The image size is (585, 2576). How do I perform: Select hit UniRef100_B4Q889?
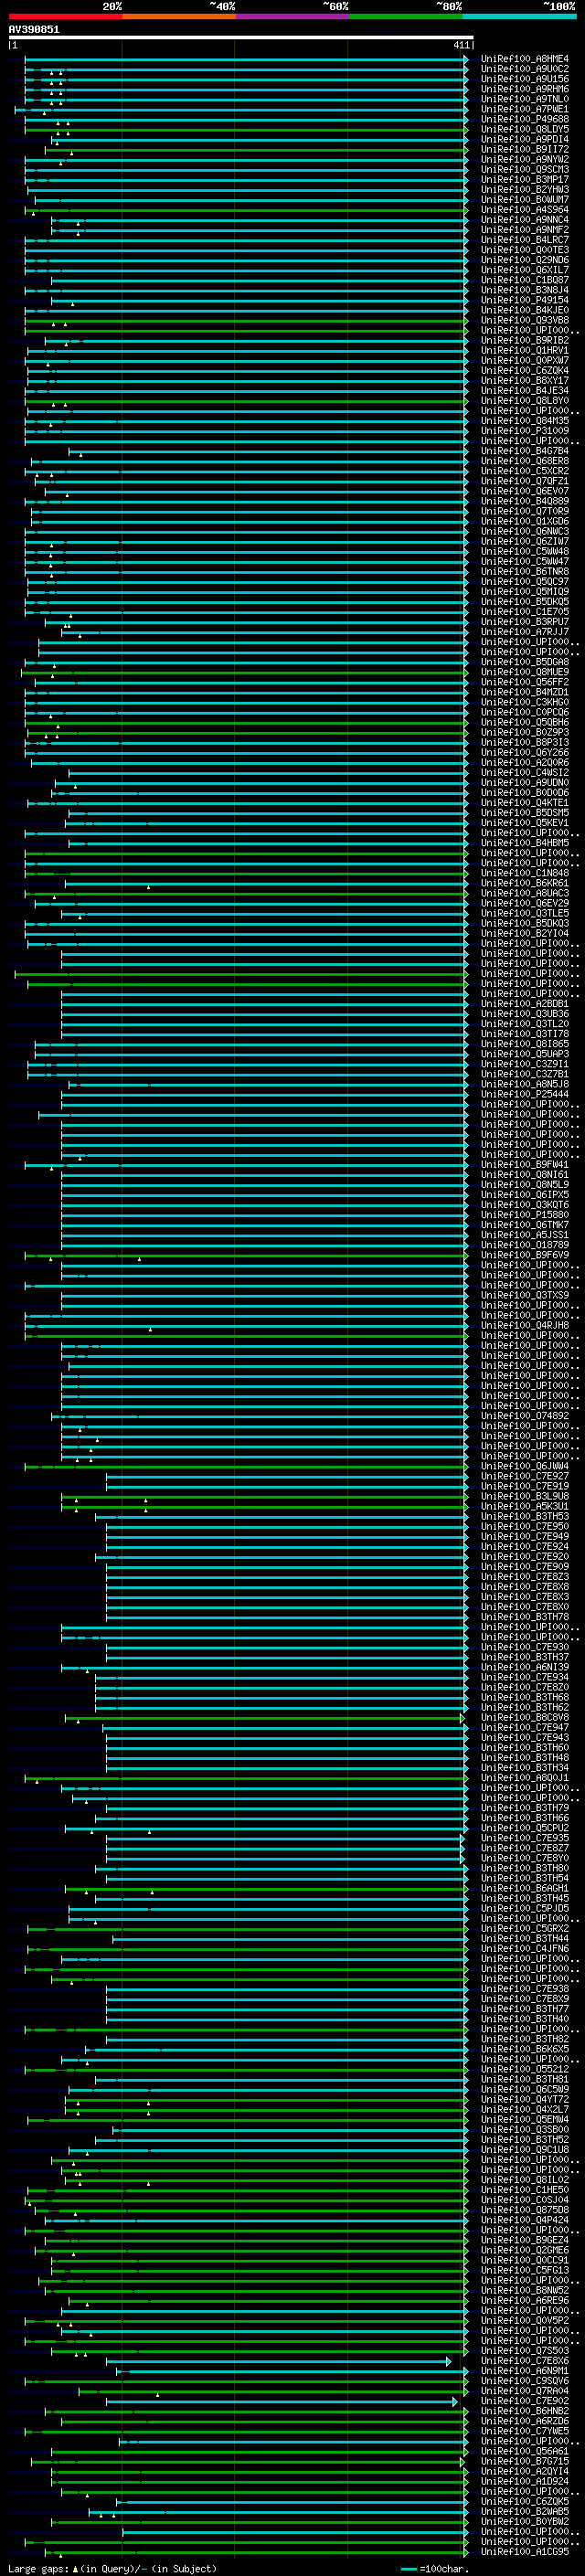coord(524,501)
